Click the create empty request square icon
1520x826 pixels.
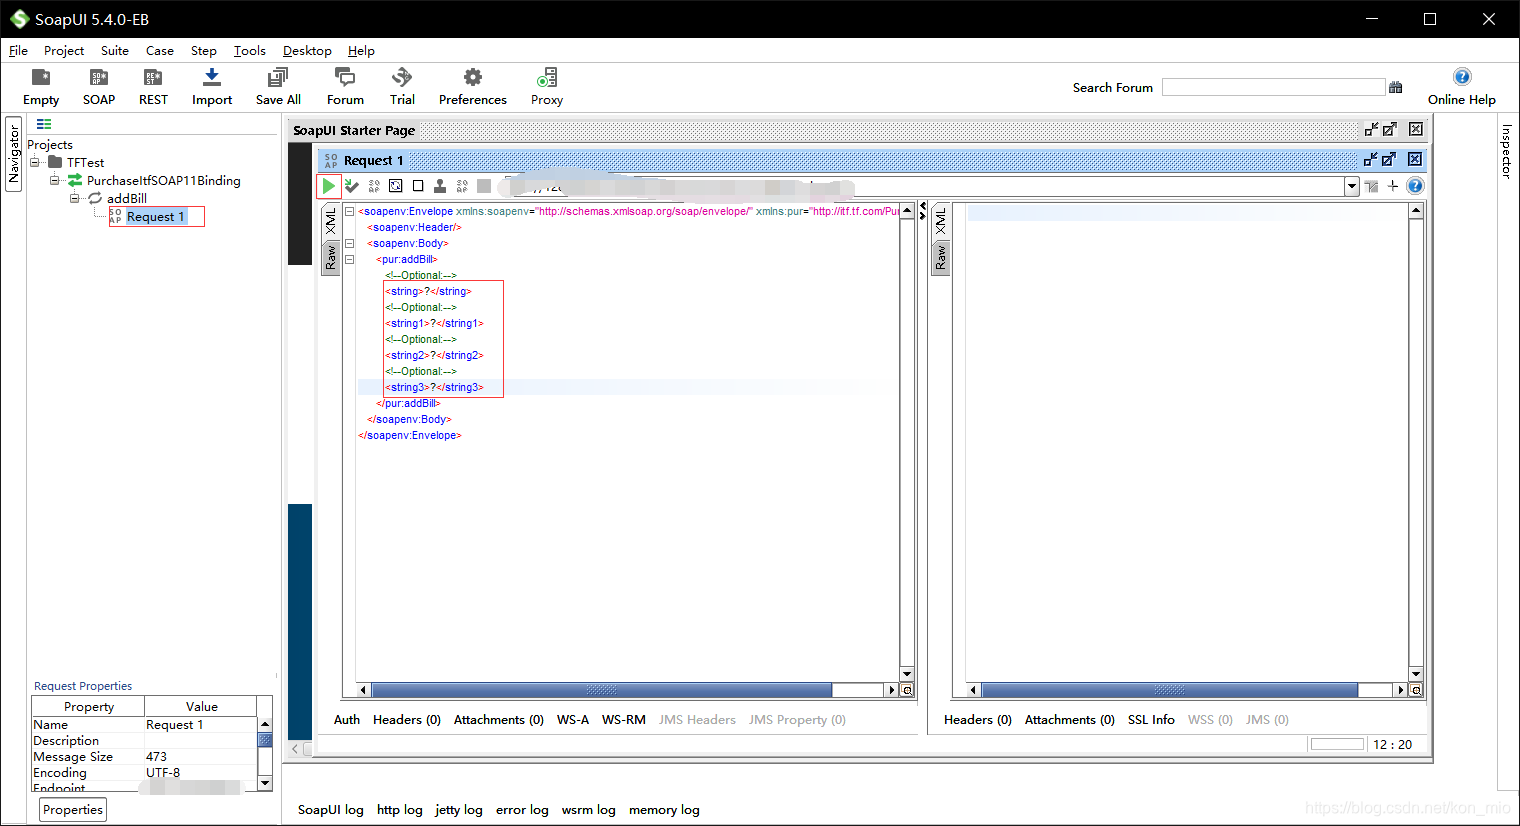pos(418,186)
